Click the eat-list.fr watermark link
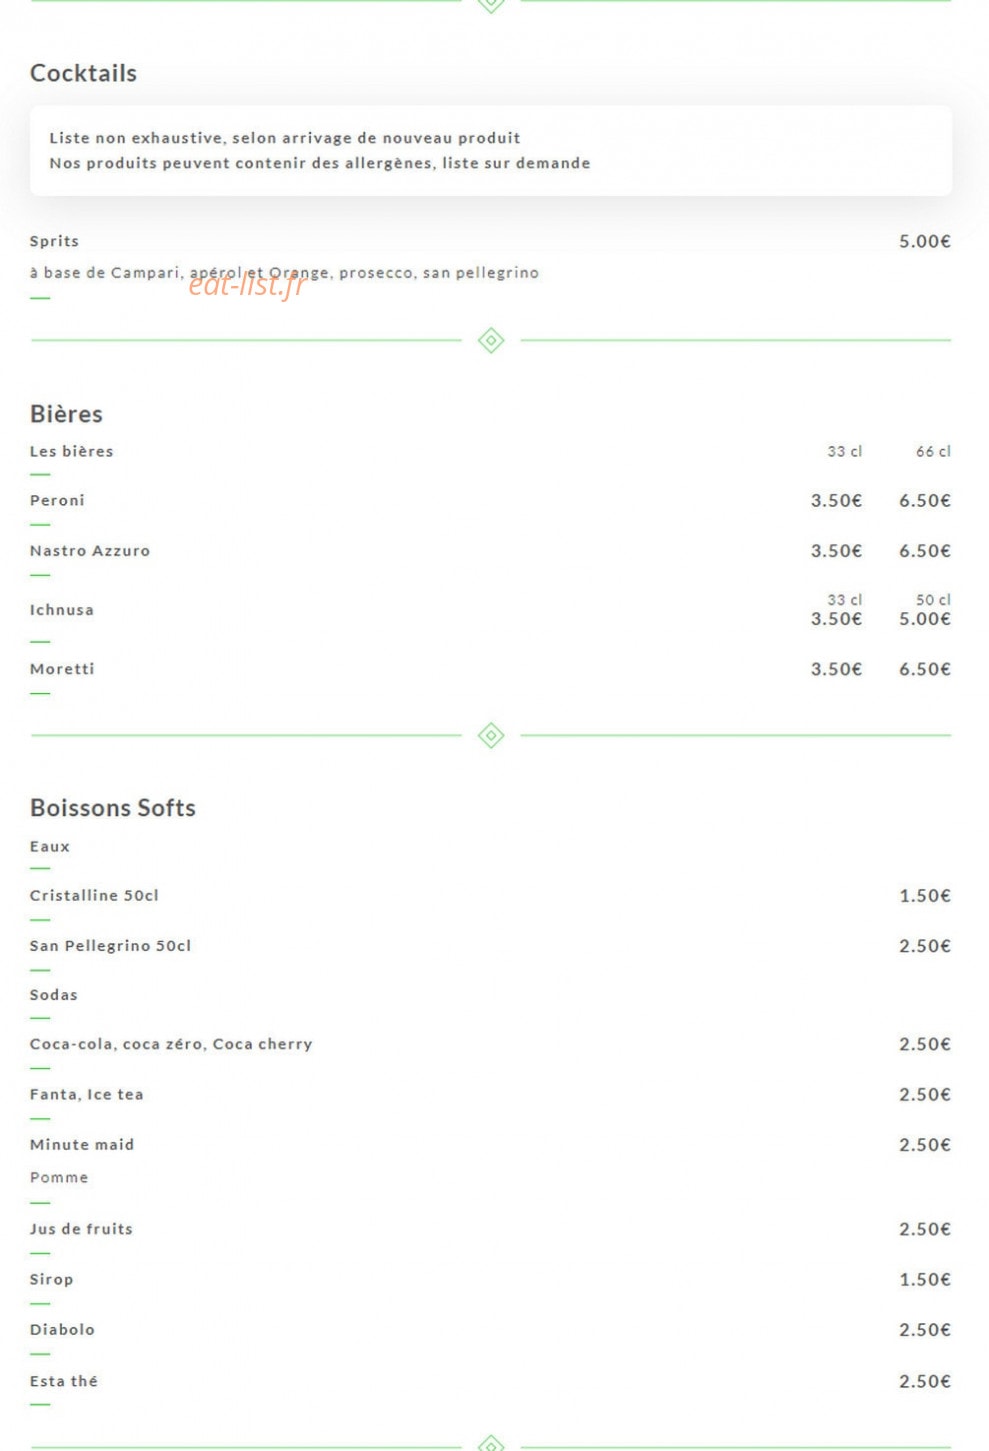 (246, 285)
